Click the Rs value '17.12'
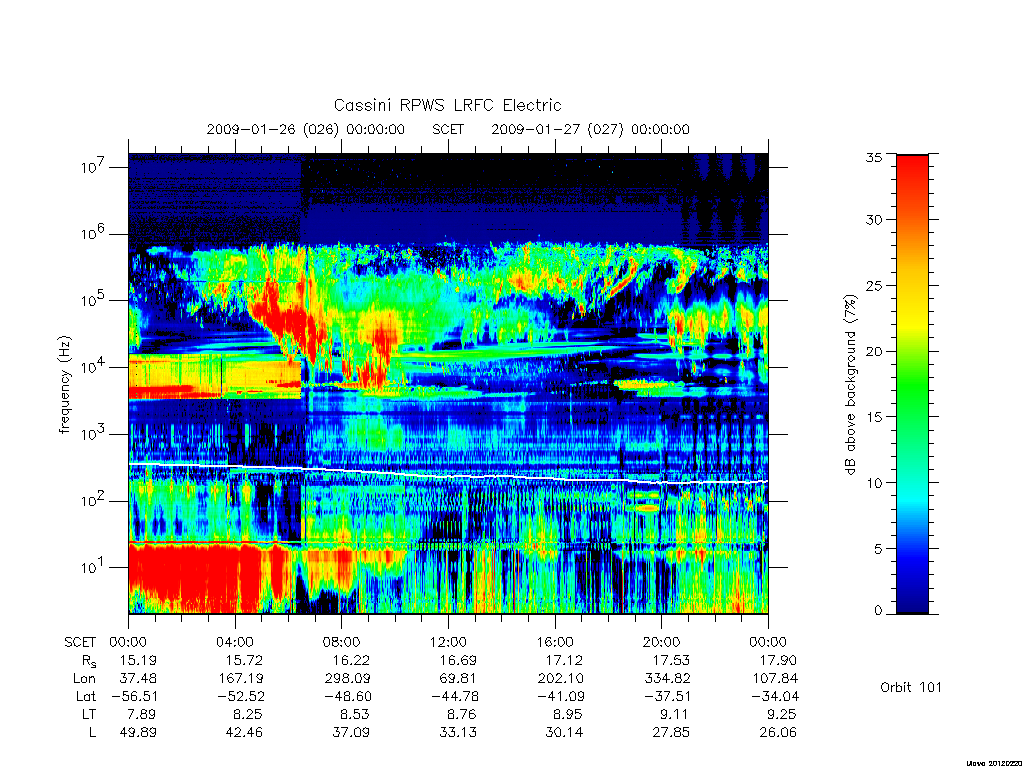The width and height of the screenshot is (1024, 768). tap(565, 660)
